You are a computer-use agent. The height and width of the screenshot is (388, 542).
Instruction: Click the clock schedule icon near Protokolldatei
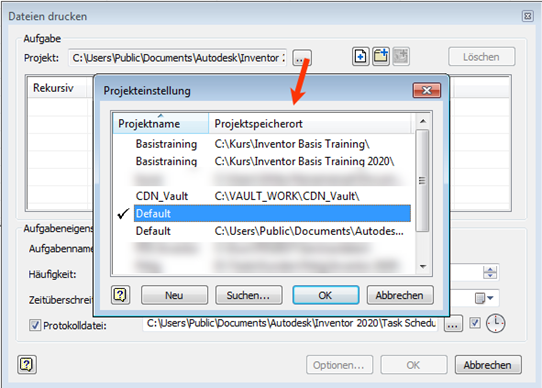coord(495,324)
